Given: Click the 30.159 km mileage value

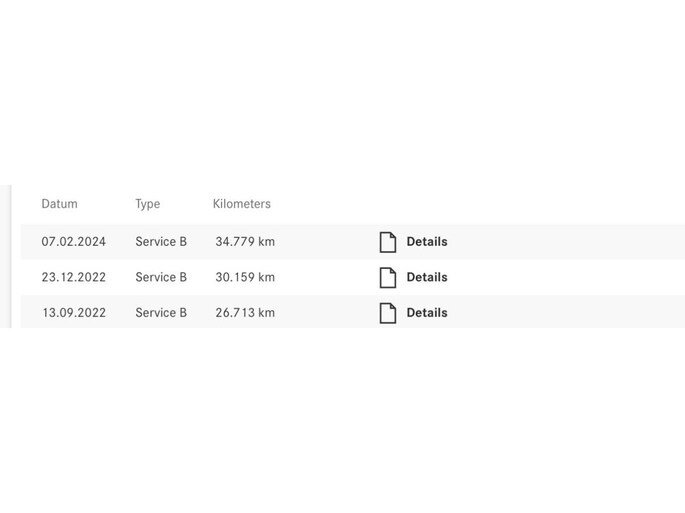Looking at the screenshot, I should click(245, 277).
